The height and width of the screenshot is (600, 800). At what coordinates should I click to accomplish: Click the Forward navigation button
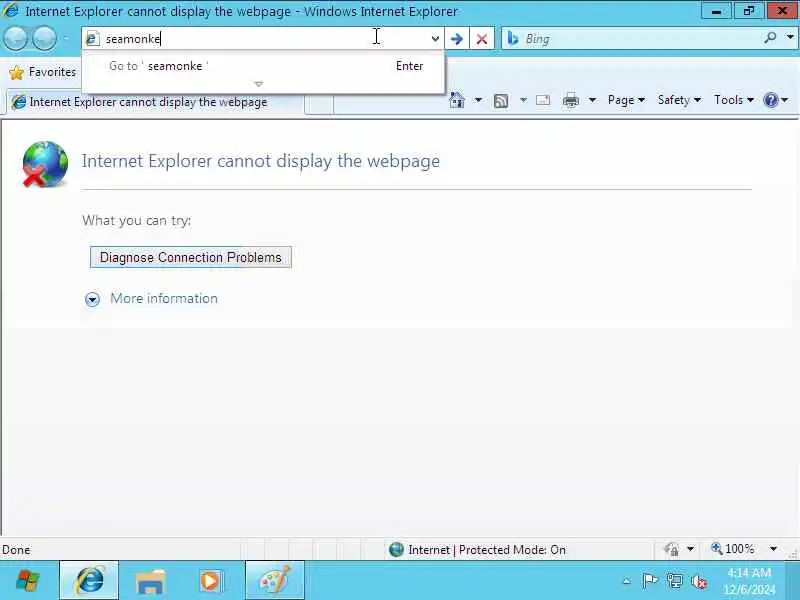pyautogui.click(x=44, y=38)
